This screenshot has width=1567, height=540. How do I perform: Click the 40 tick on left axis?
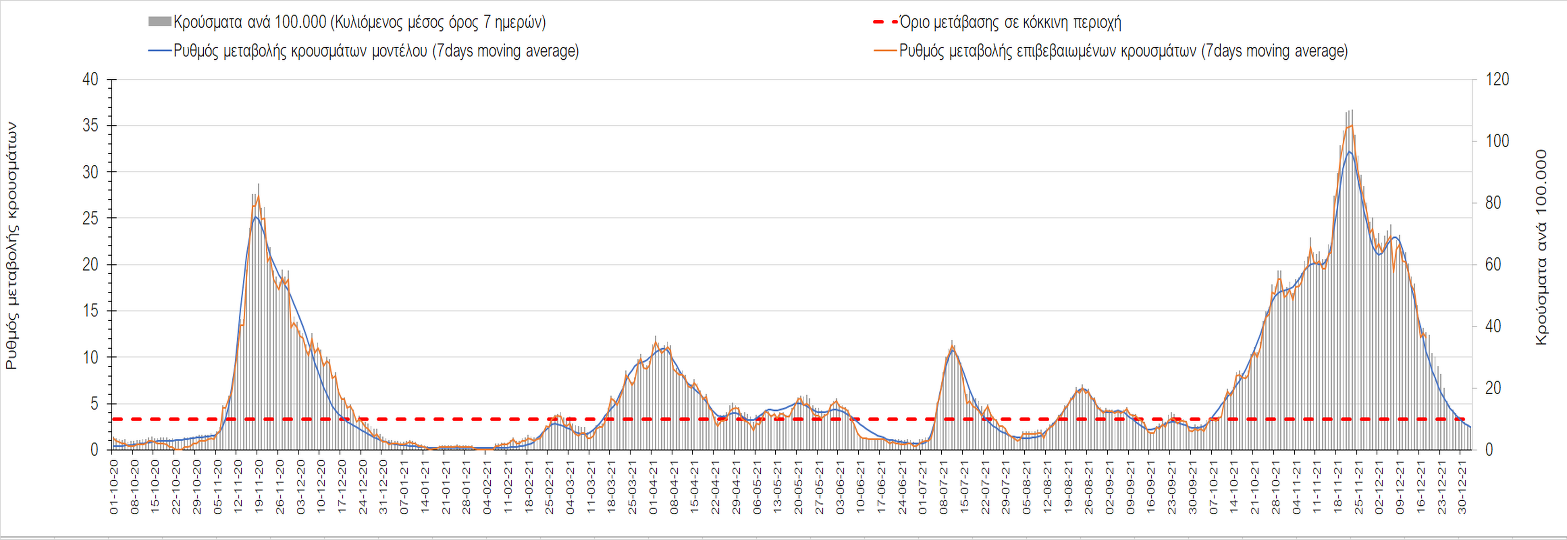coord(88,80)
